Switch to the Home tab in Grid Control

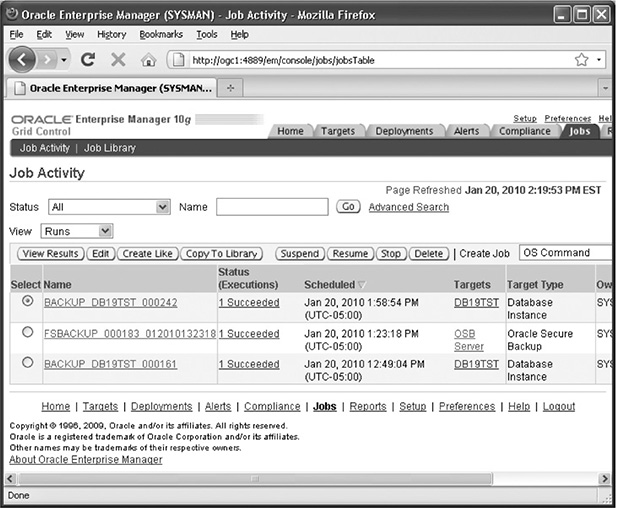290,131
